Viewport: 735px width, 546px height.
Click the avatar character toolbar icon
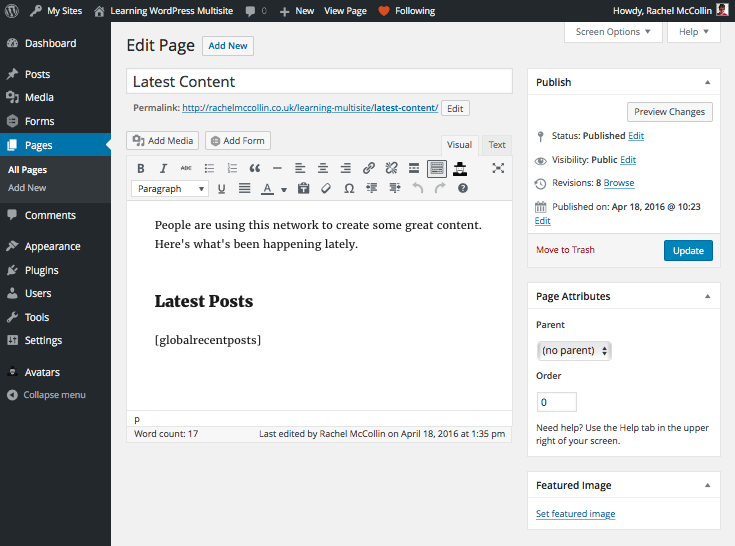460,168
